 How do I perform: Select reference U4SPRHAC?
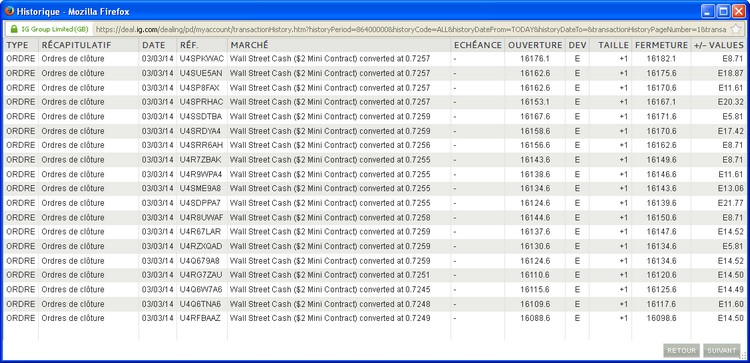pyautogui.click(x=201, y=102)
